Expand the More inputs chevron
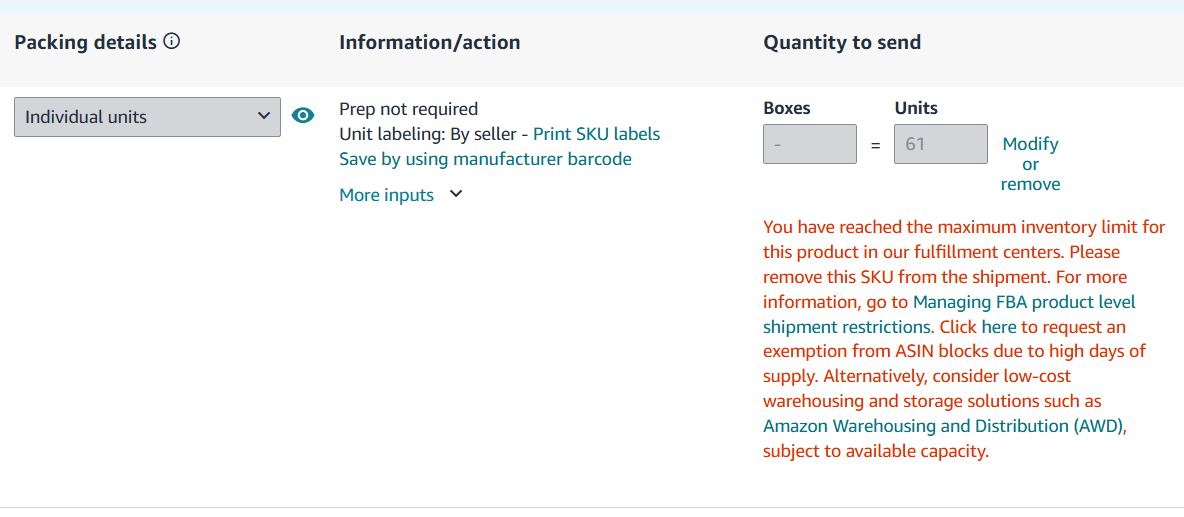 tap(456, 195)
